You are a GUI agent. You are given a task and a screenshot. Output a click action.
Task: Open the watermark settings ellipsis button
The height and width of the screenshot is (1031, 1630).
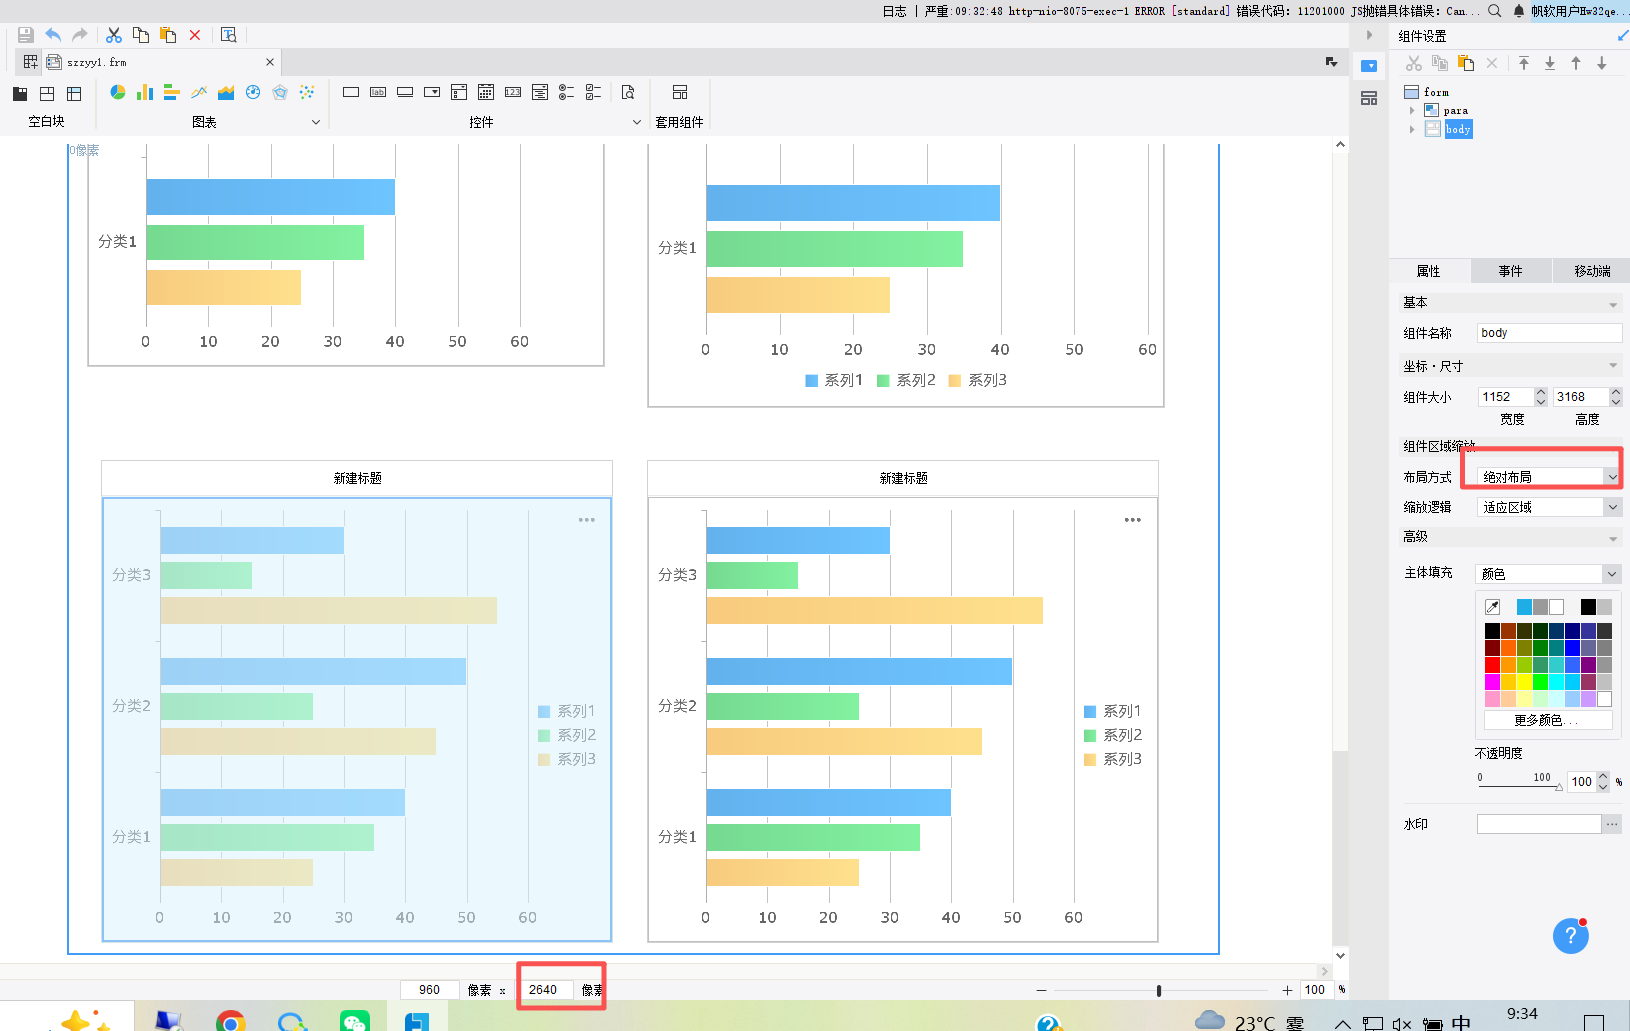tap(1611, 824)
